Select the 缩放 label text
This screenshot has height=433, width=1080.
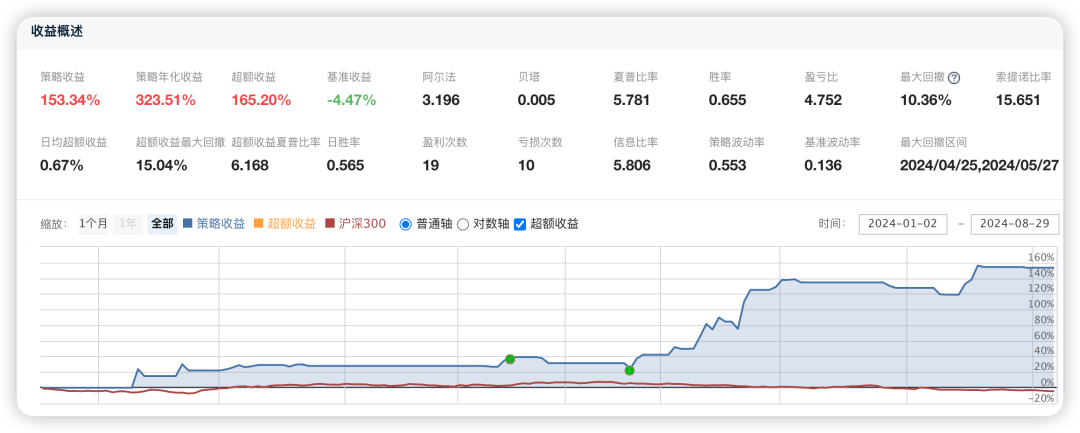[x=53, y=224]
